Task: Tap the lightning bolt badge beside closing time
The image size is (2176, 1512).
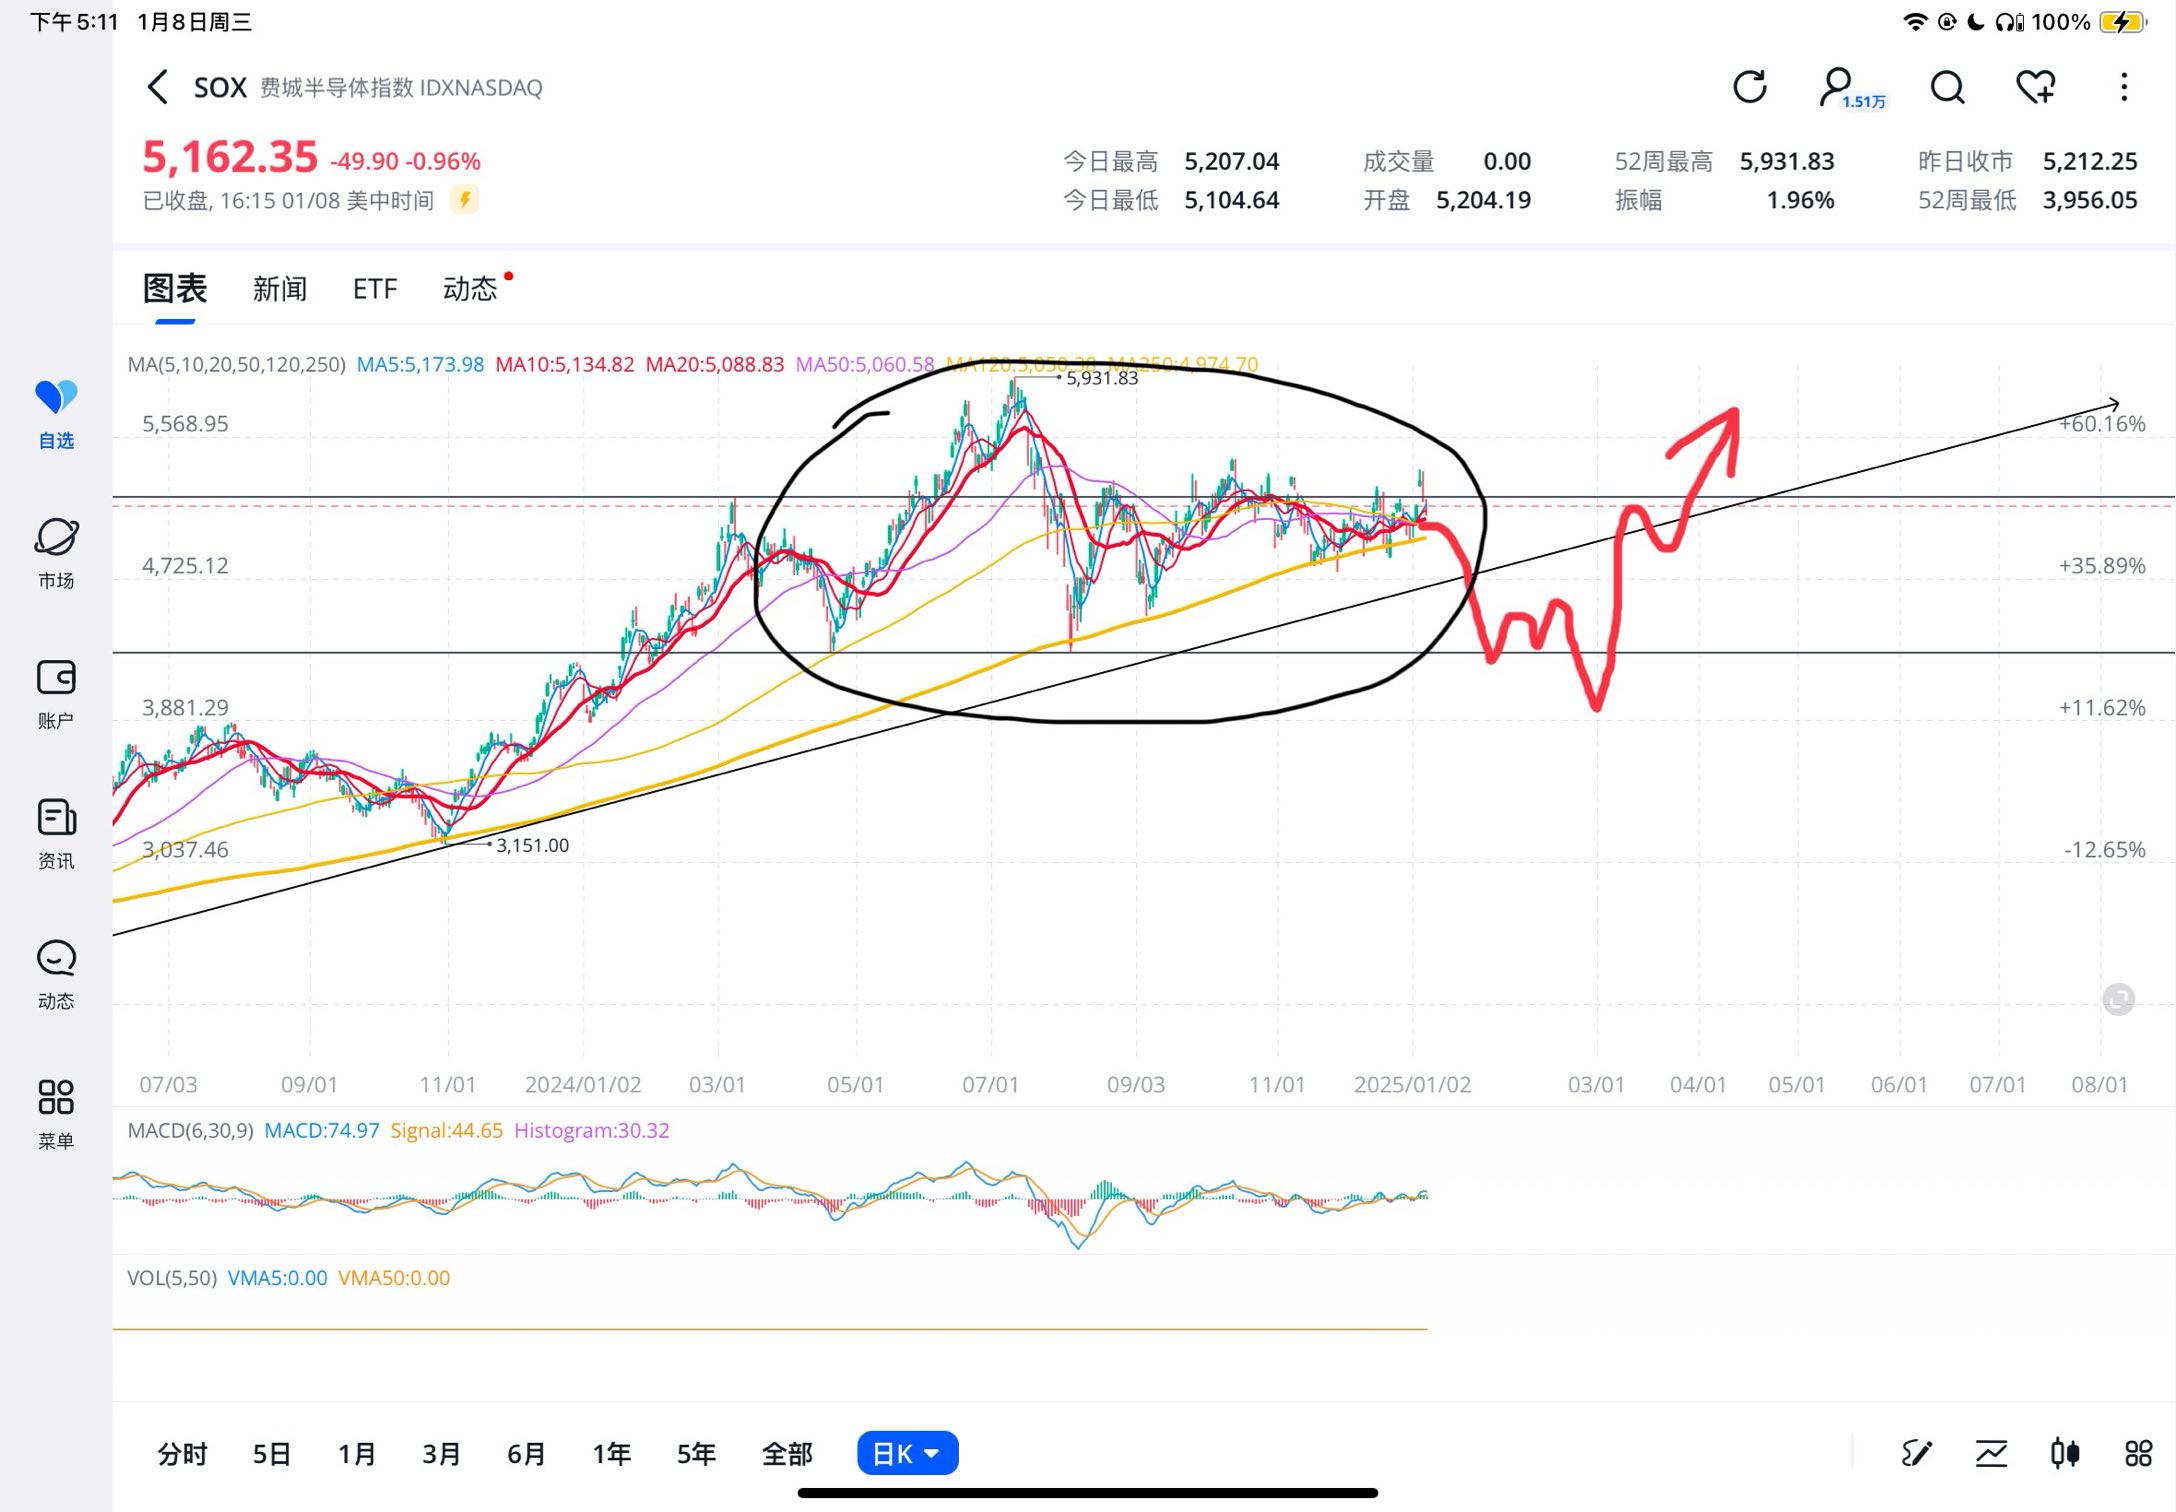Action: click(x=464, y=200)
